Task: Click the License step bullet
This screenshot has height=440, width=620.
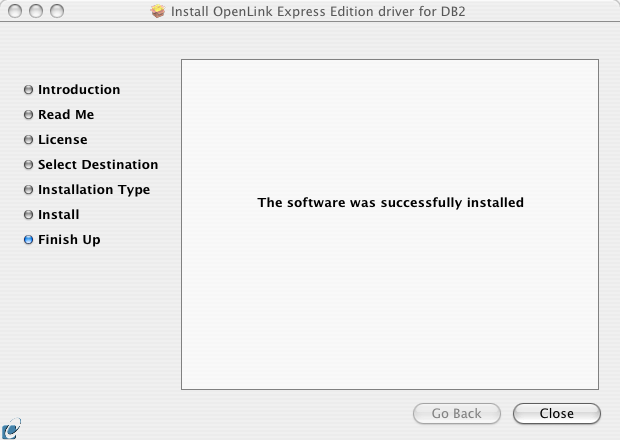Action: click(x=28, y=140)
